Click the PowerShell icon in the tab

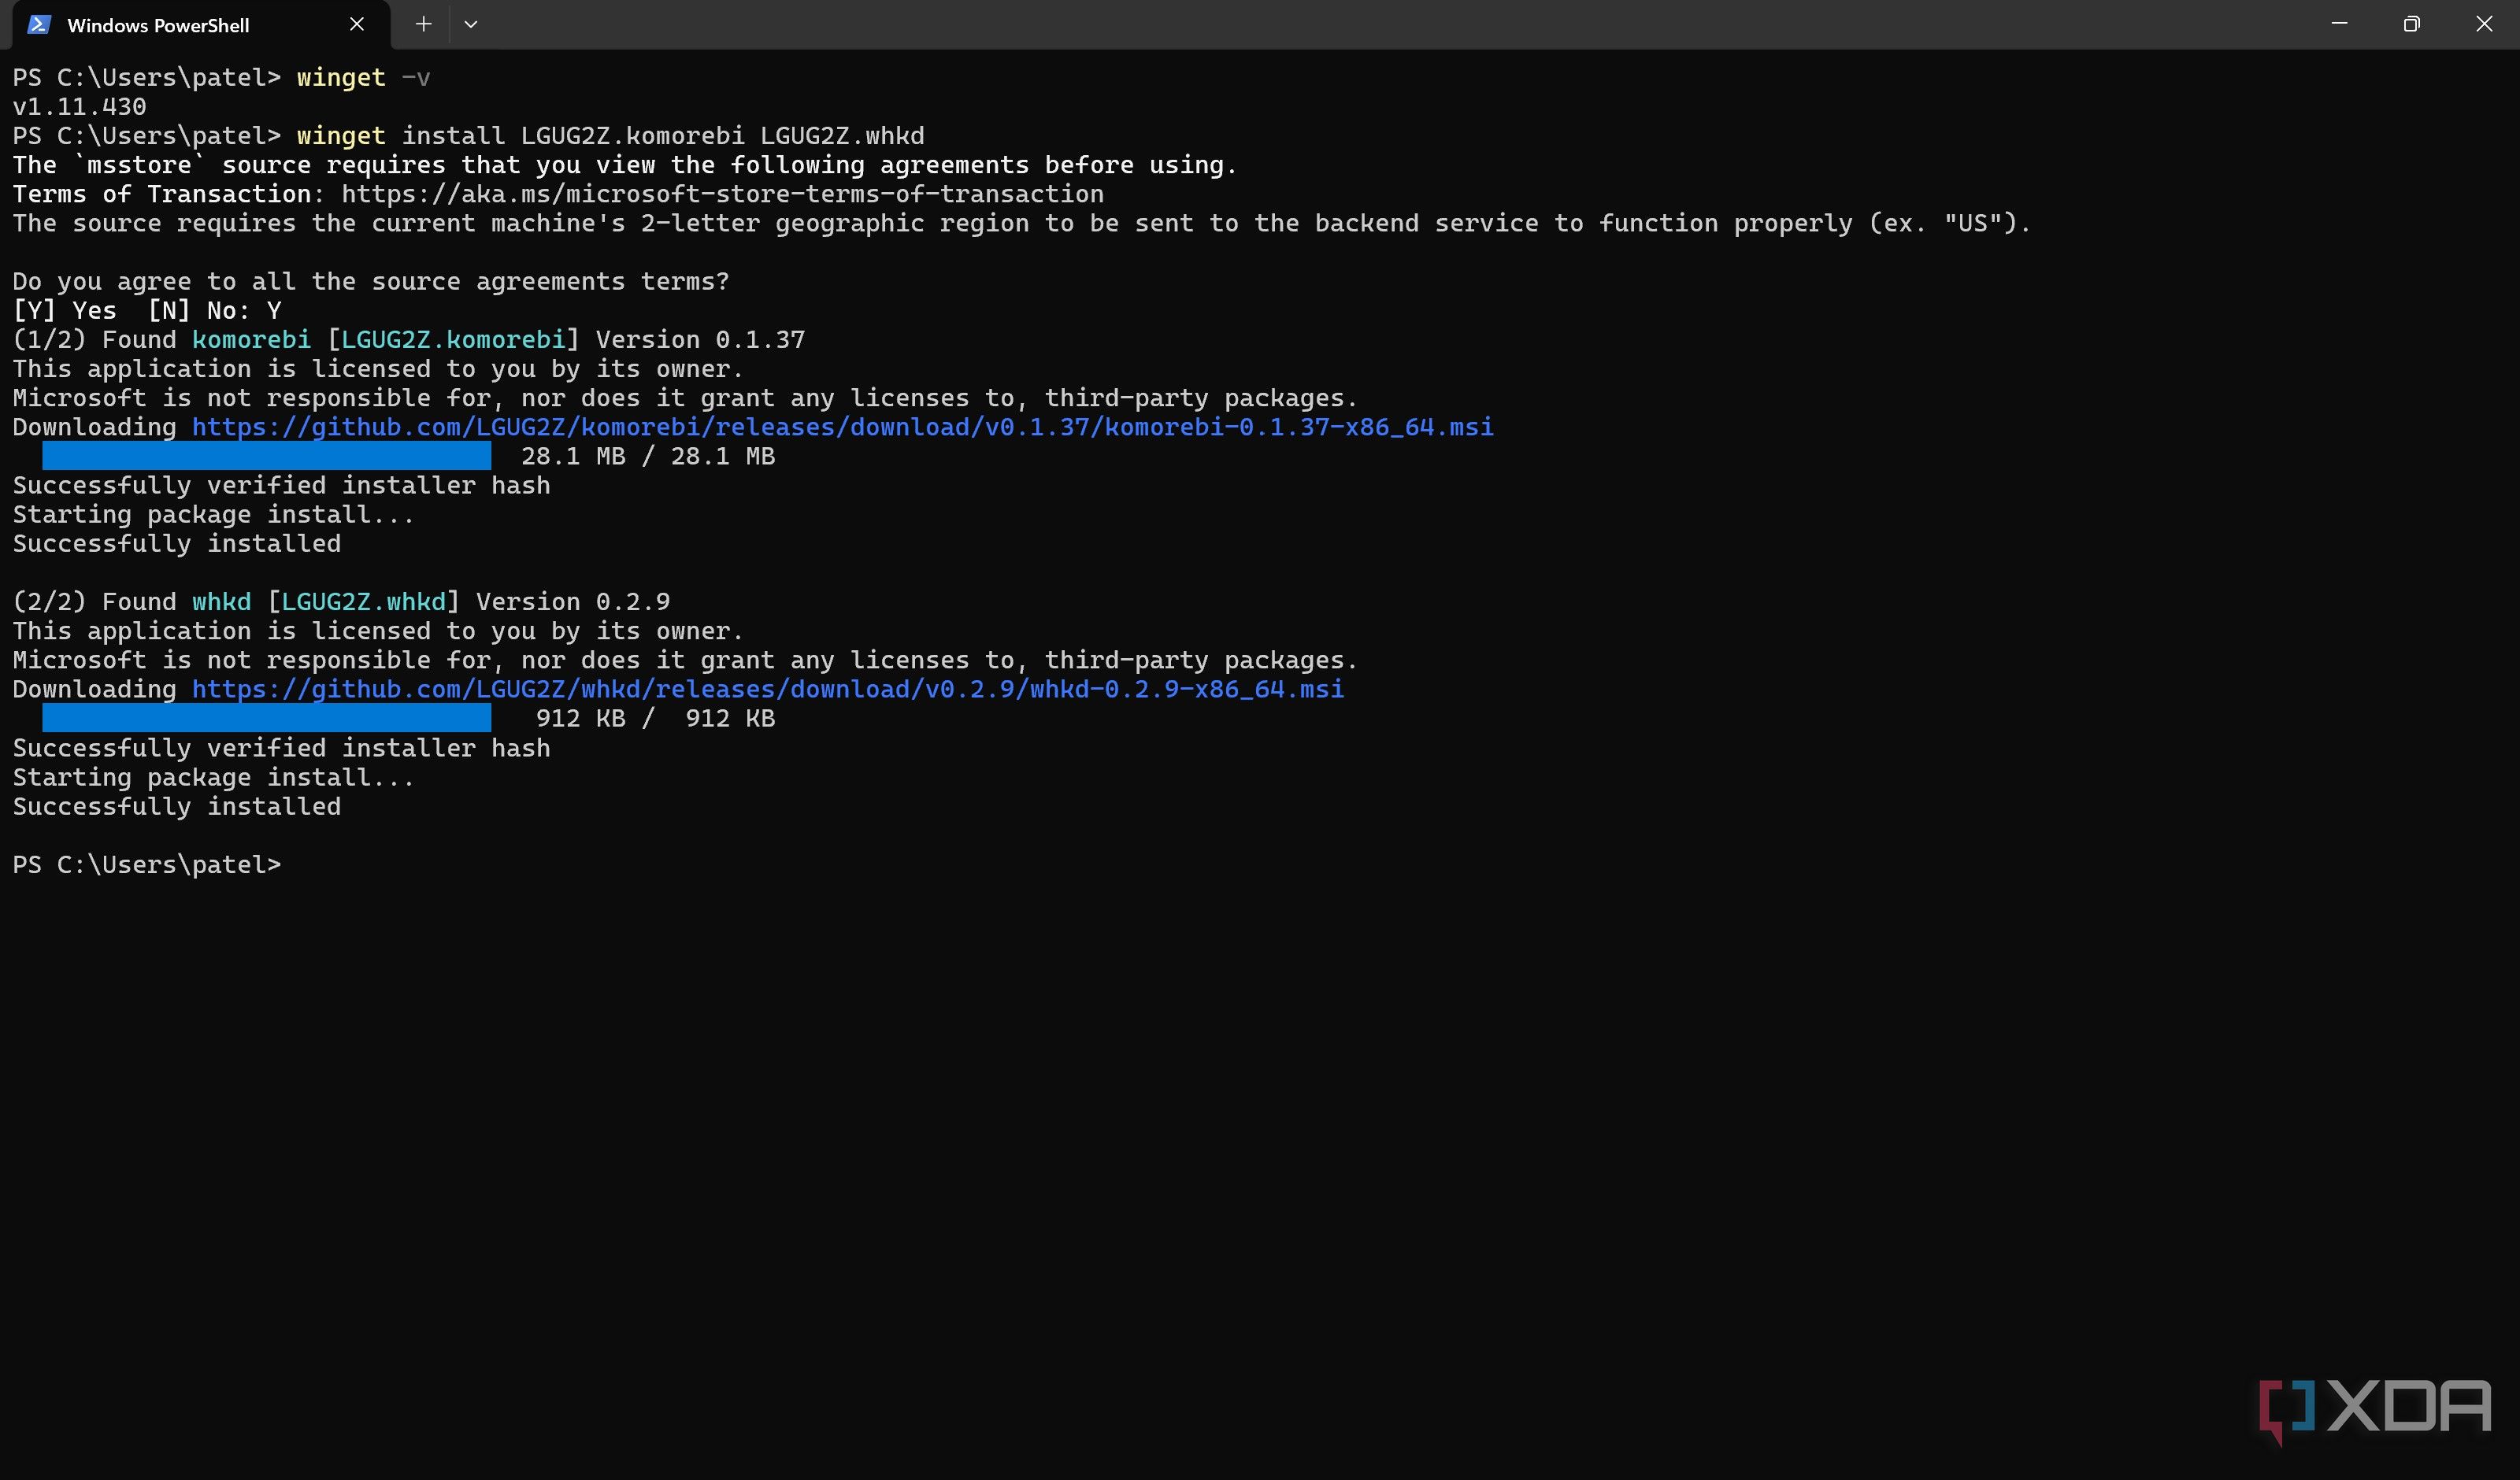click(38, 25)
